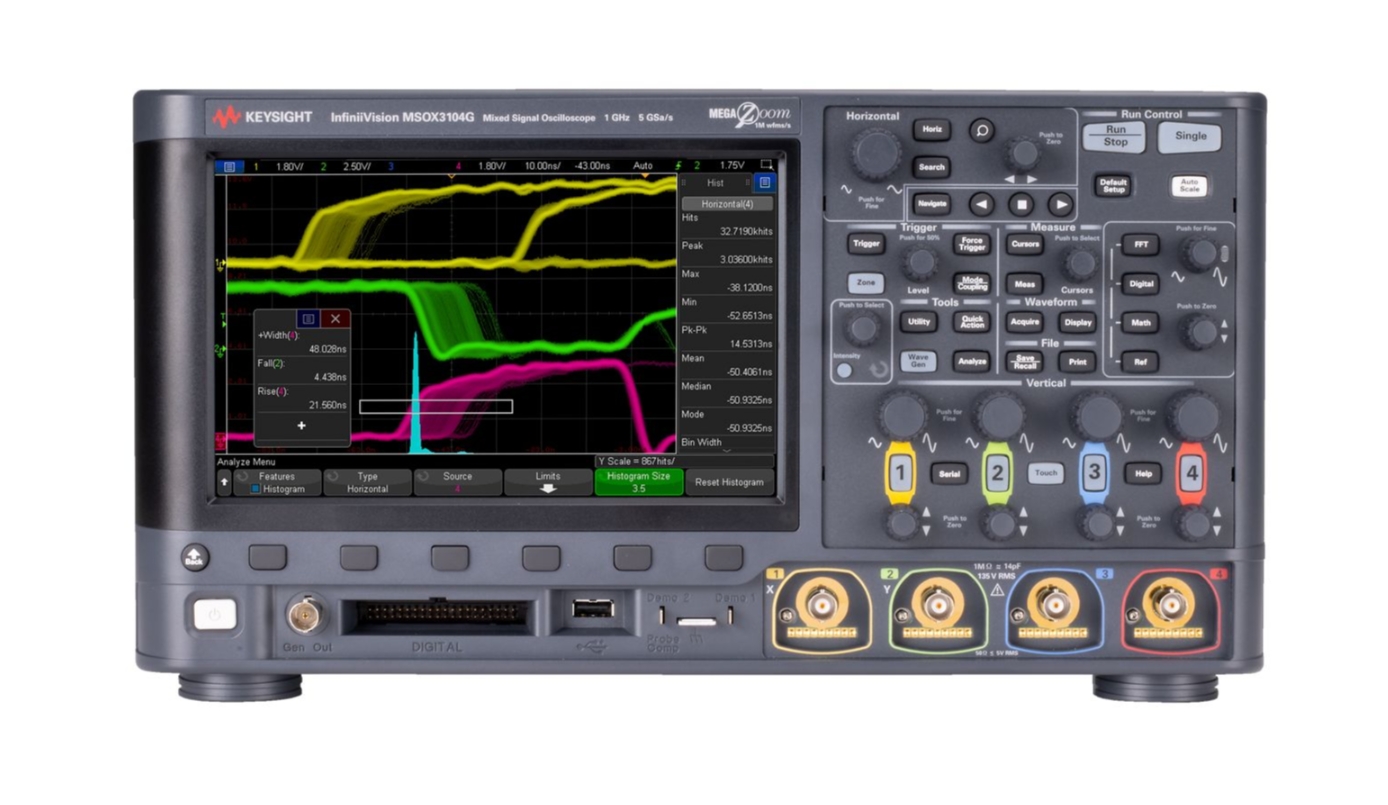Open the FFT function menu

tap(1139, 243)
